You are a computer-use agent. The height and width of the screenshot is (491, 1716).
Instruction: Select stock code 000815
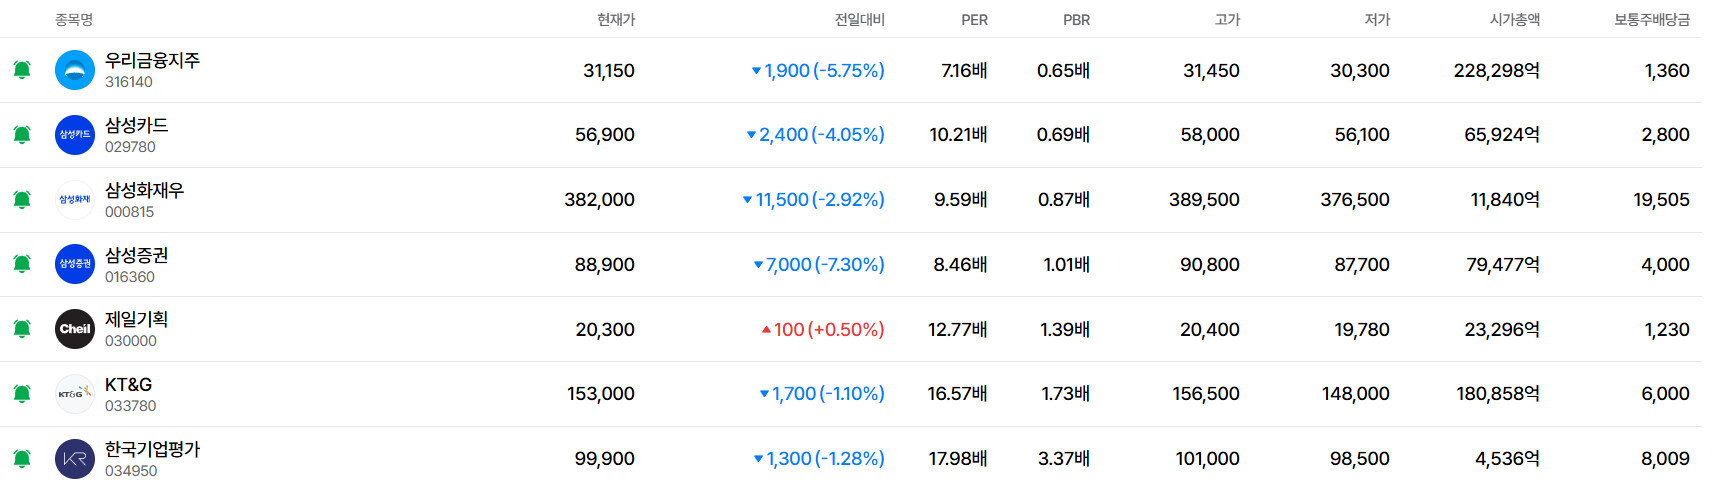(x=130, y=212)
